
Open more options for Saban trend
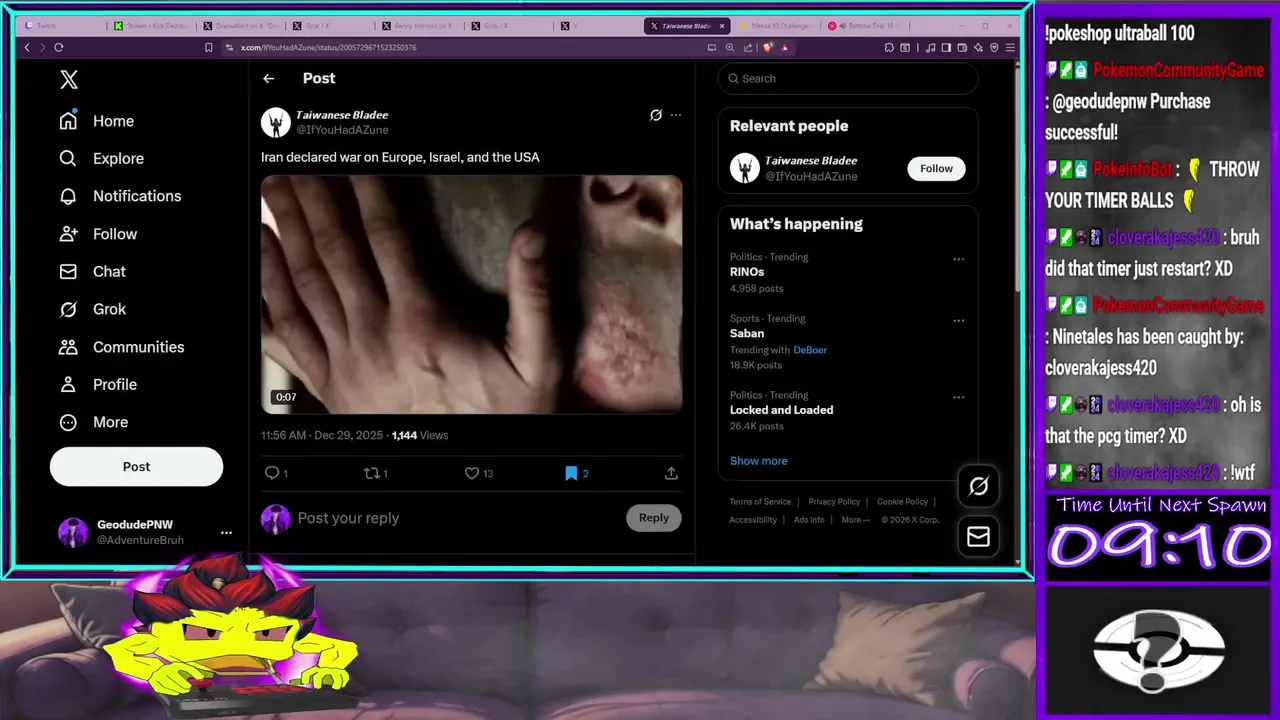coord(959,321)
